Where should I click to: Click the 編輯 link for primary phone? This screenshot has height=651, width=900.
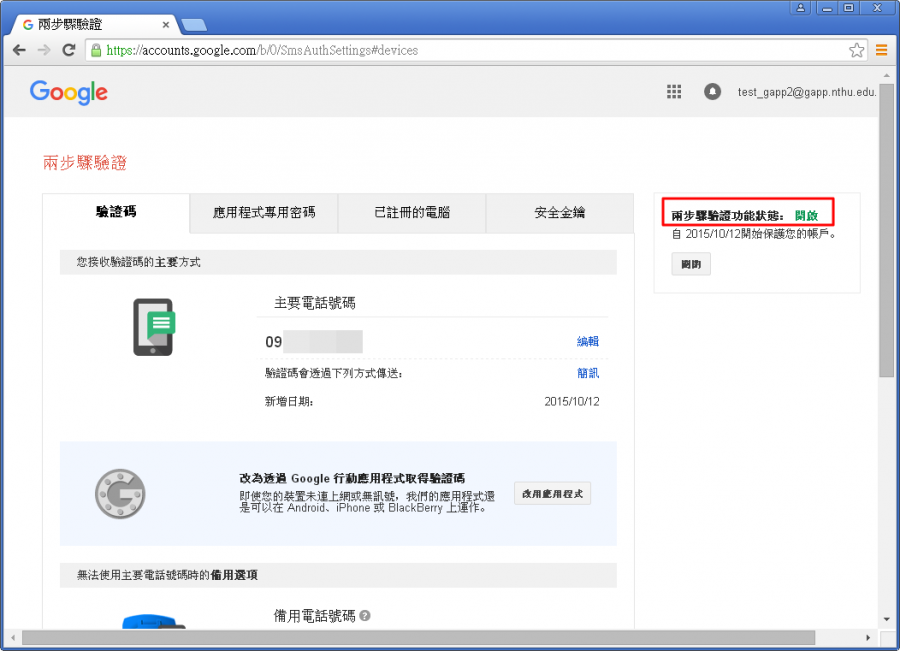pyautogui.click(x=588, y=342)
